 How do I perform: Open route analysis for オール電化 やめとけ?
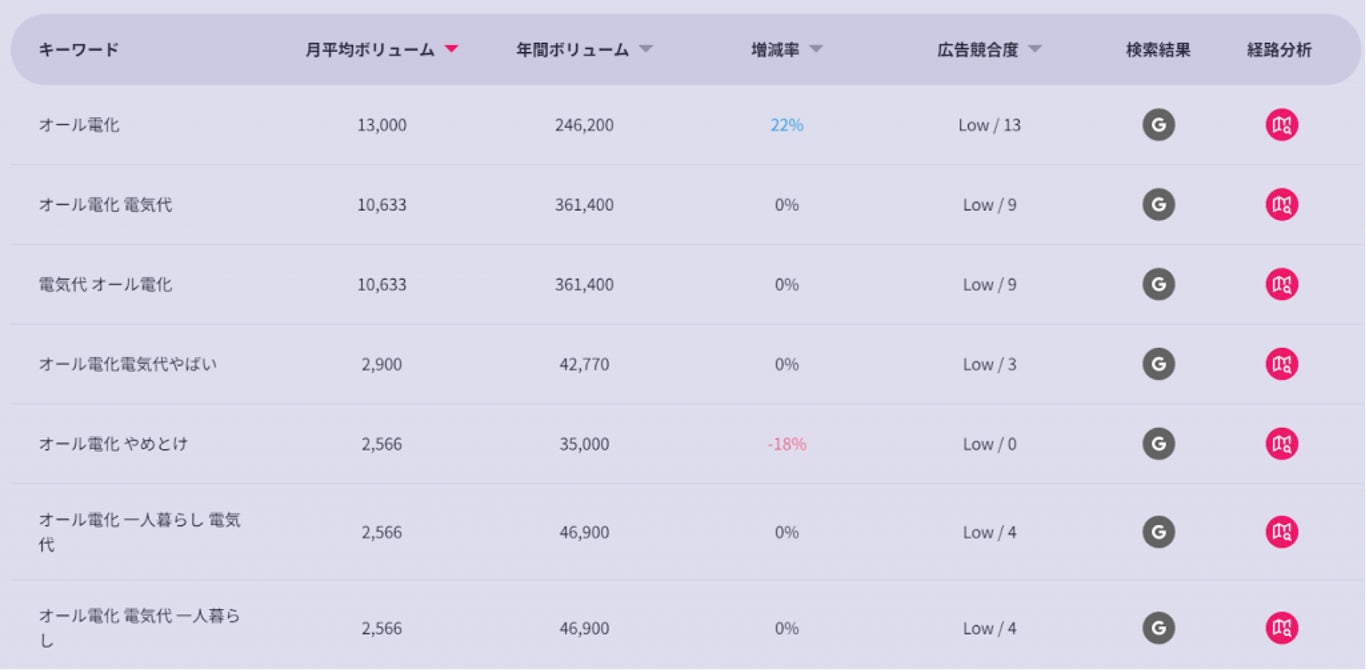click(1281, 444)
